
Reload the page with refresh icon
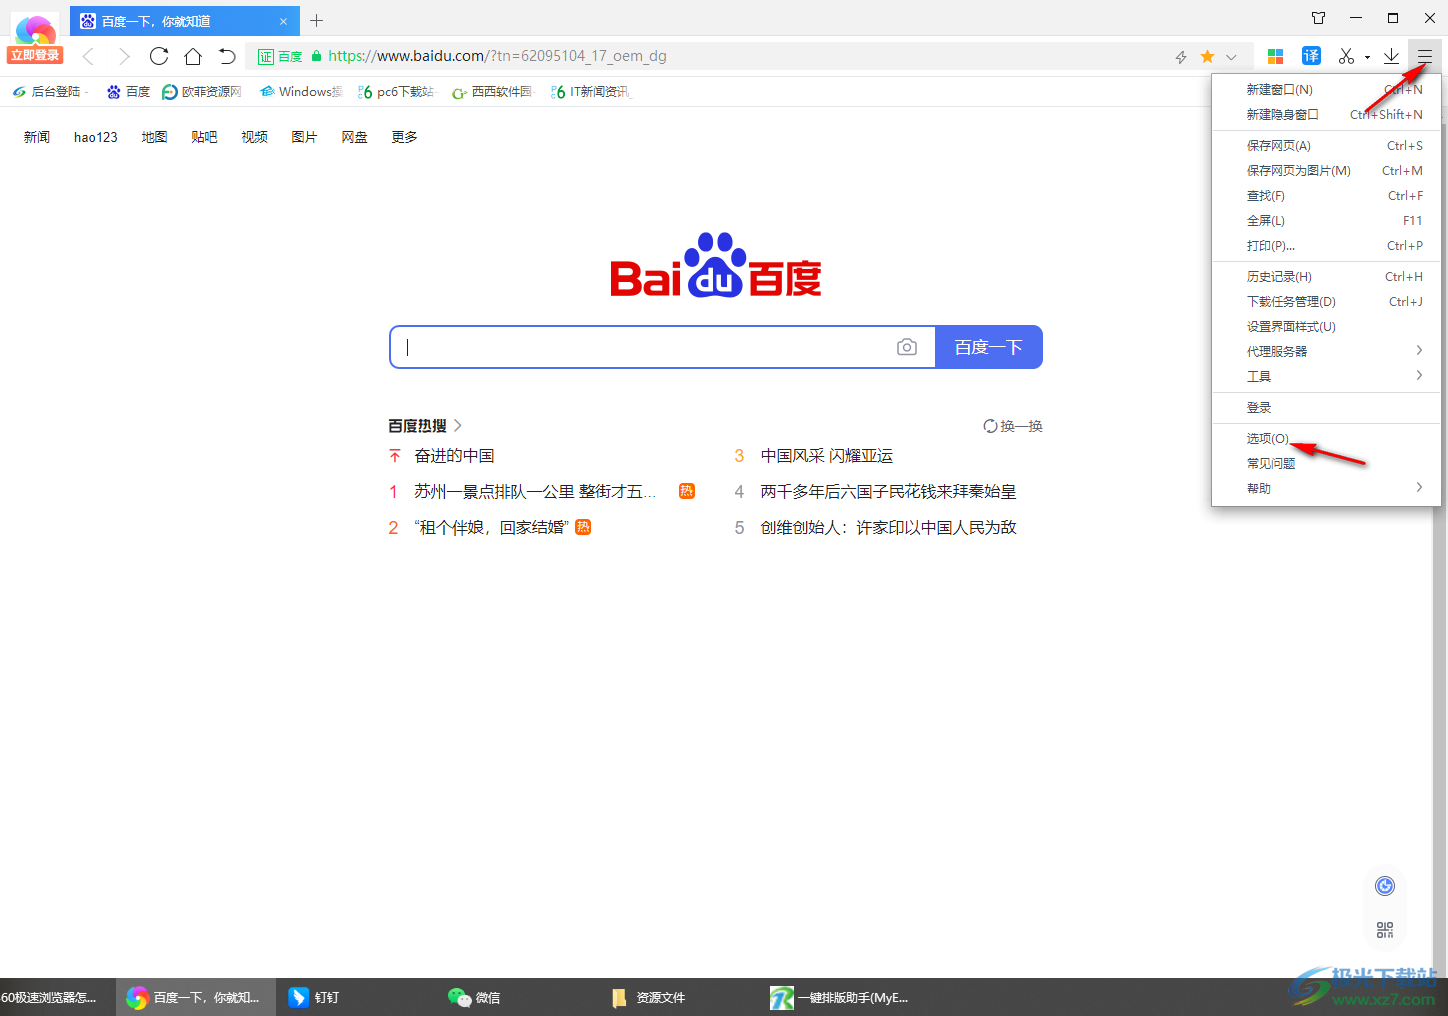click(159, 56)
